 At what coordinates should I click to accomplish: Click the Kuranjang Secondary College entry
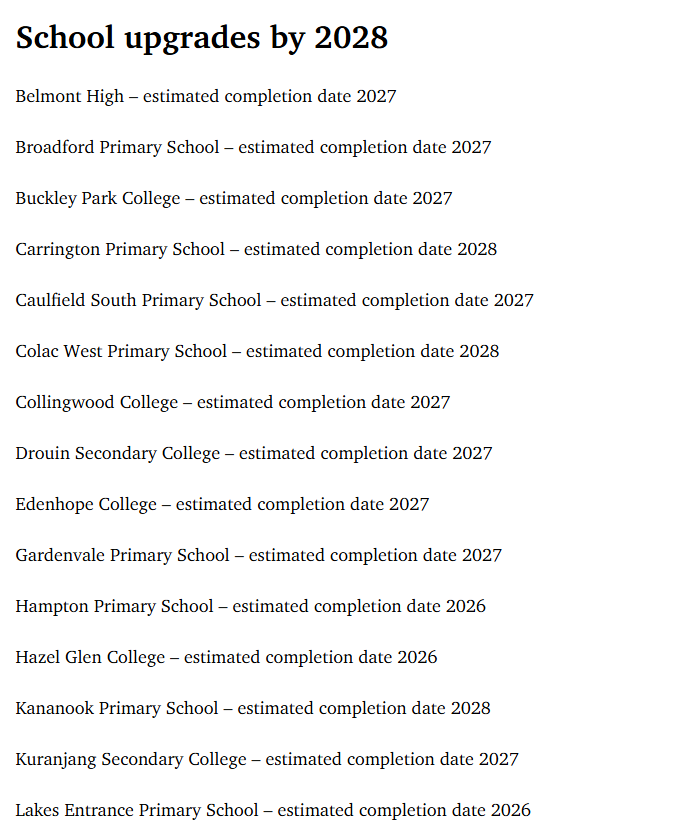tap(267, 760)
